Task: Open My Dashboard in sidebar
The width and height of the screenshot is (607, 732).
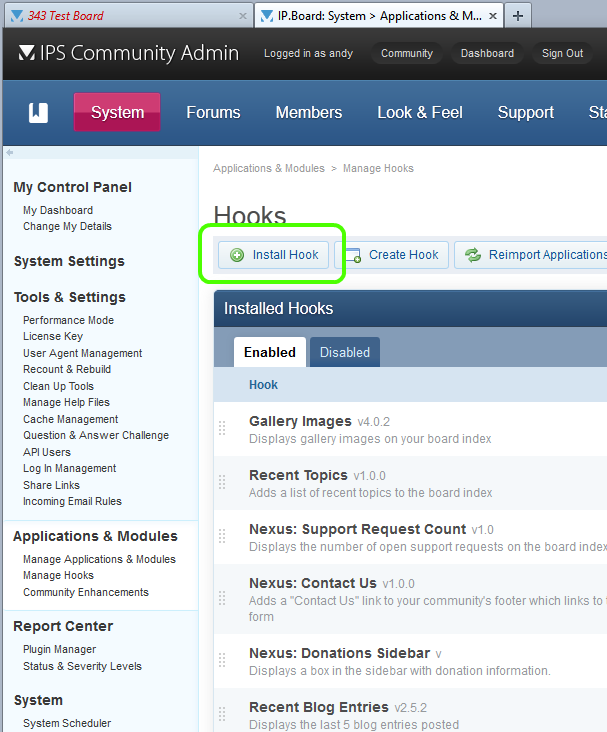Action: click(58, 211)
